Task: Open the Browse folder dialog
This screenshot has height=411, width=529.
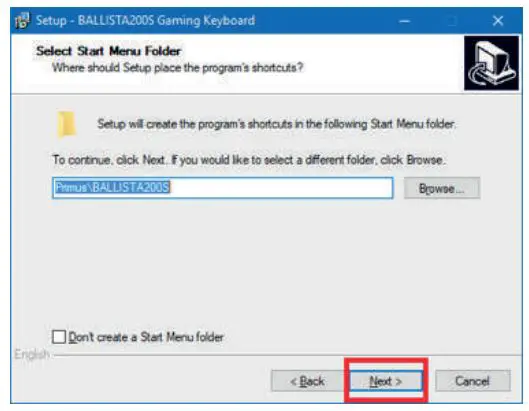Action: tap(442, 188)
